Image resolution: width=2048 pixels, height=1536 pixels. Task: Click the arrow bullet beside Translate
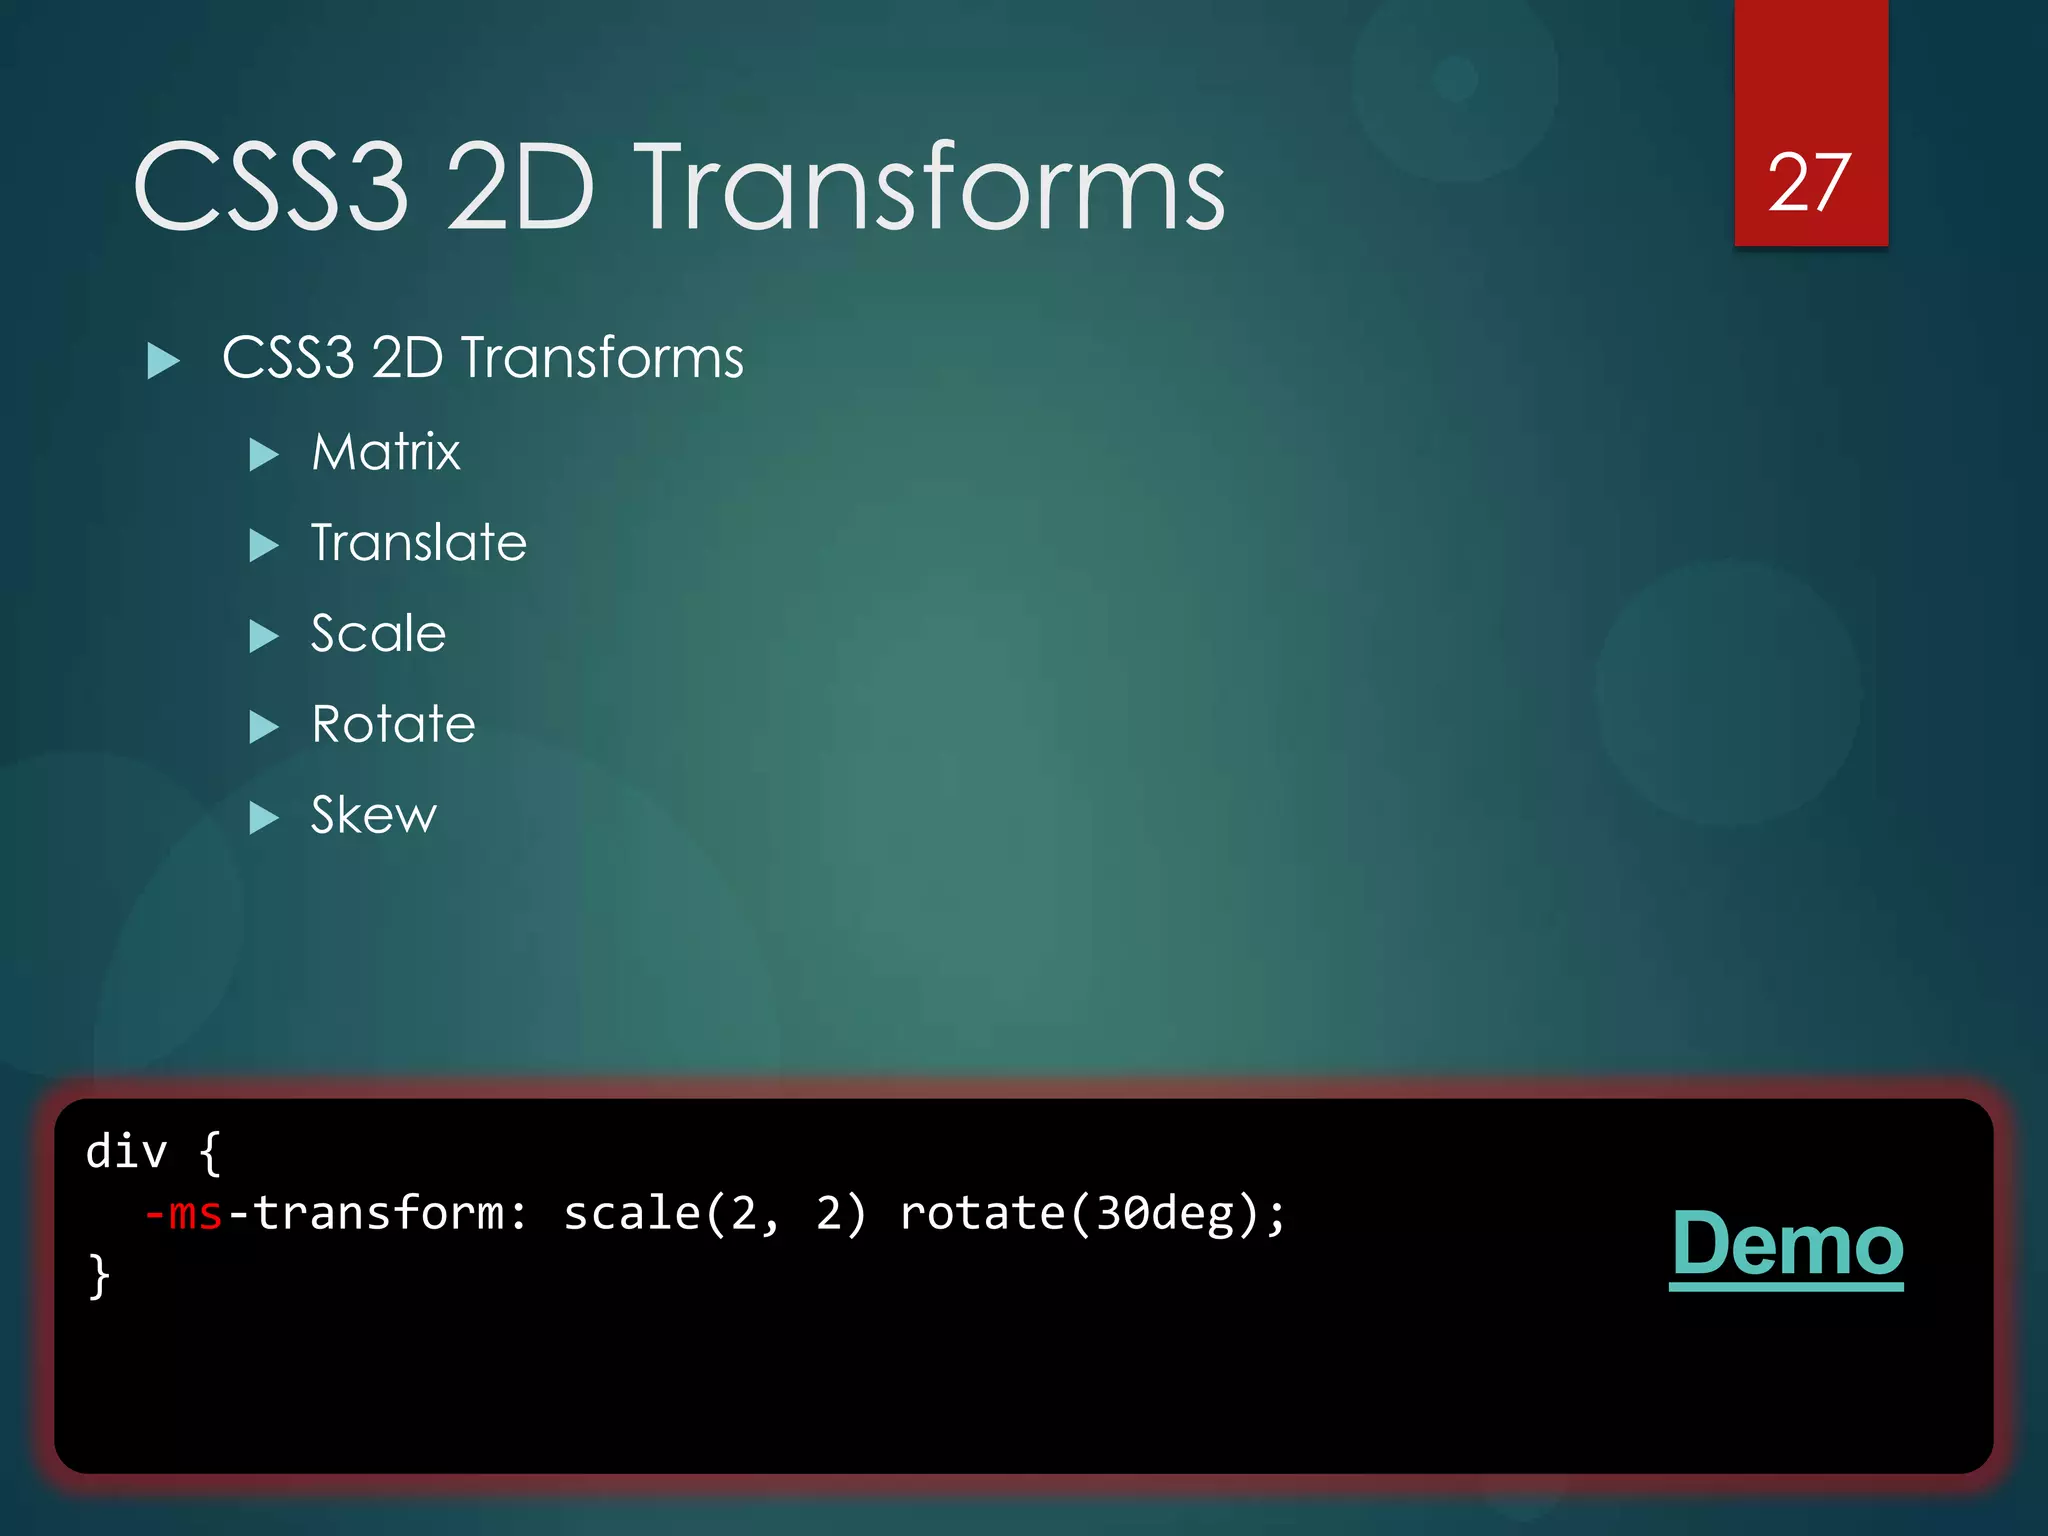point(263,545)
